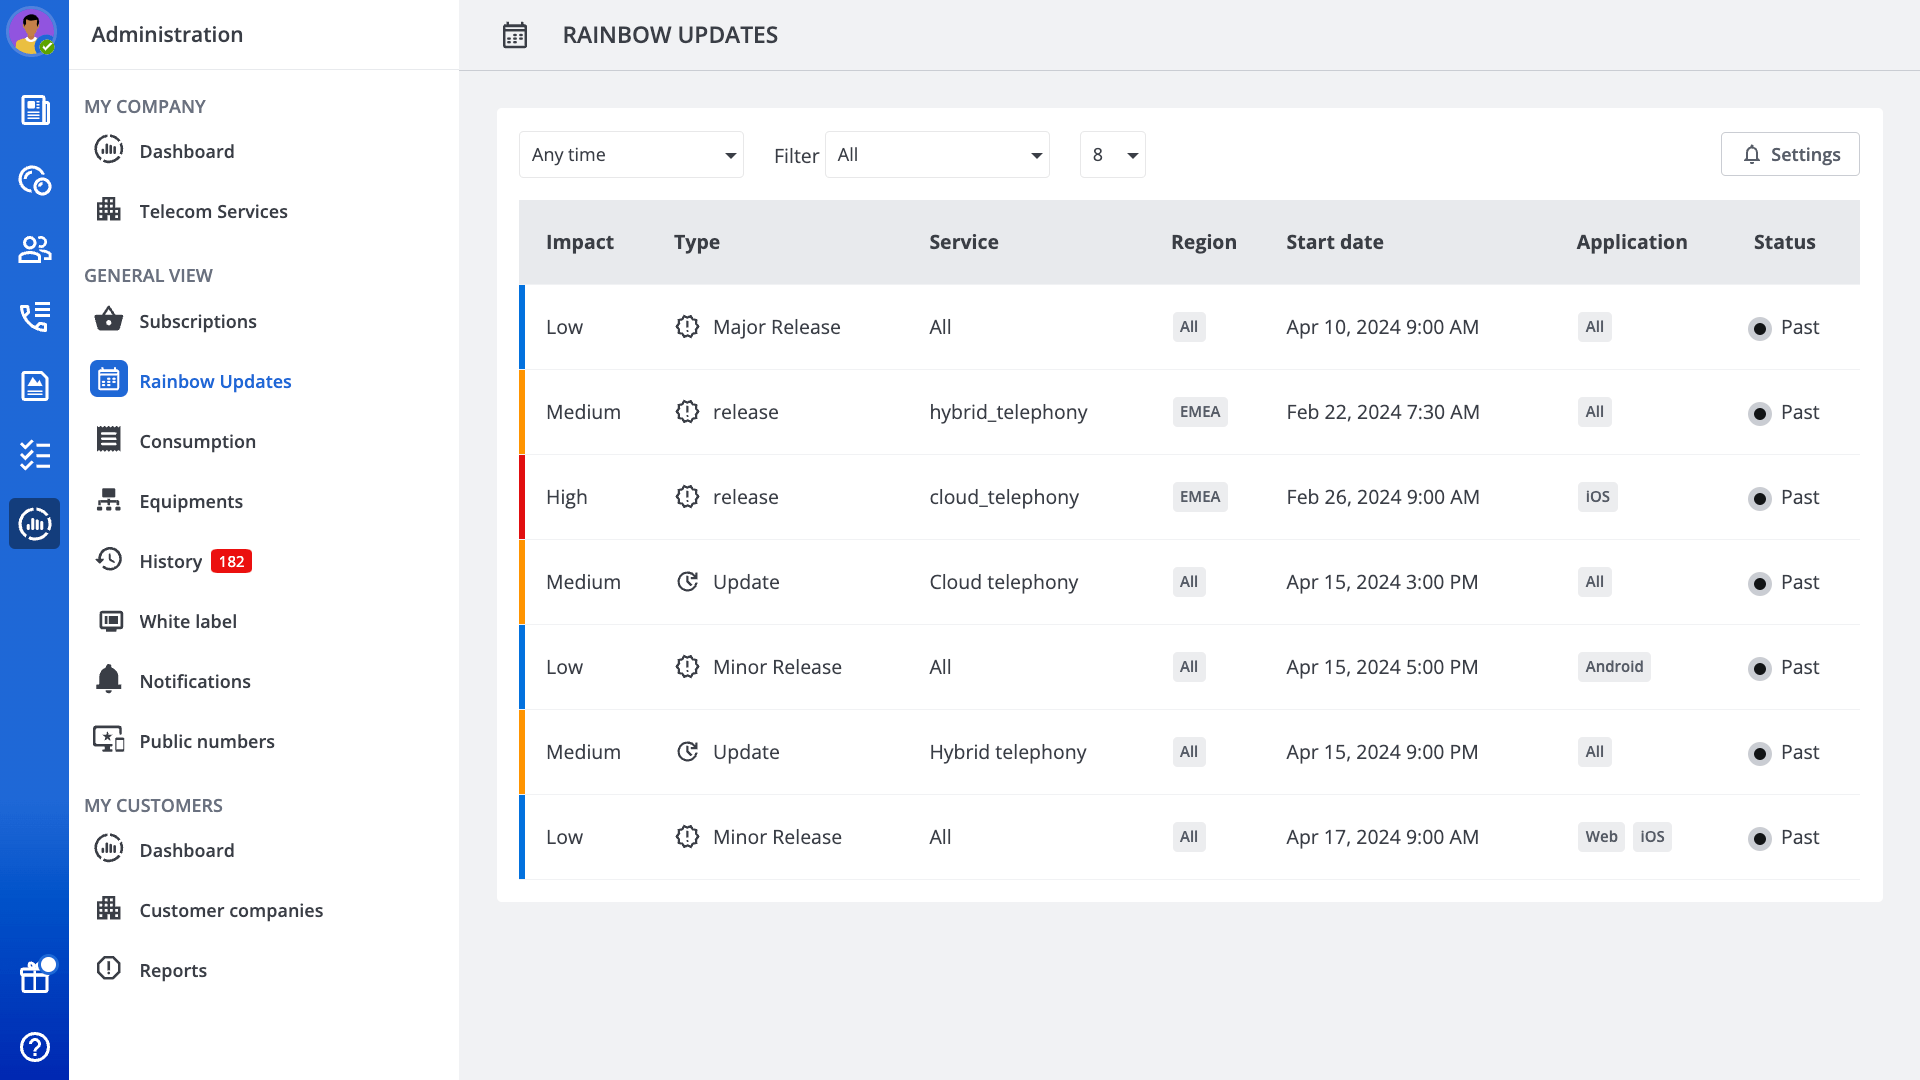Click the Notifications bell icon in menu
Screen dimensions: 1920x1080
pos(108,679)
